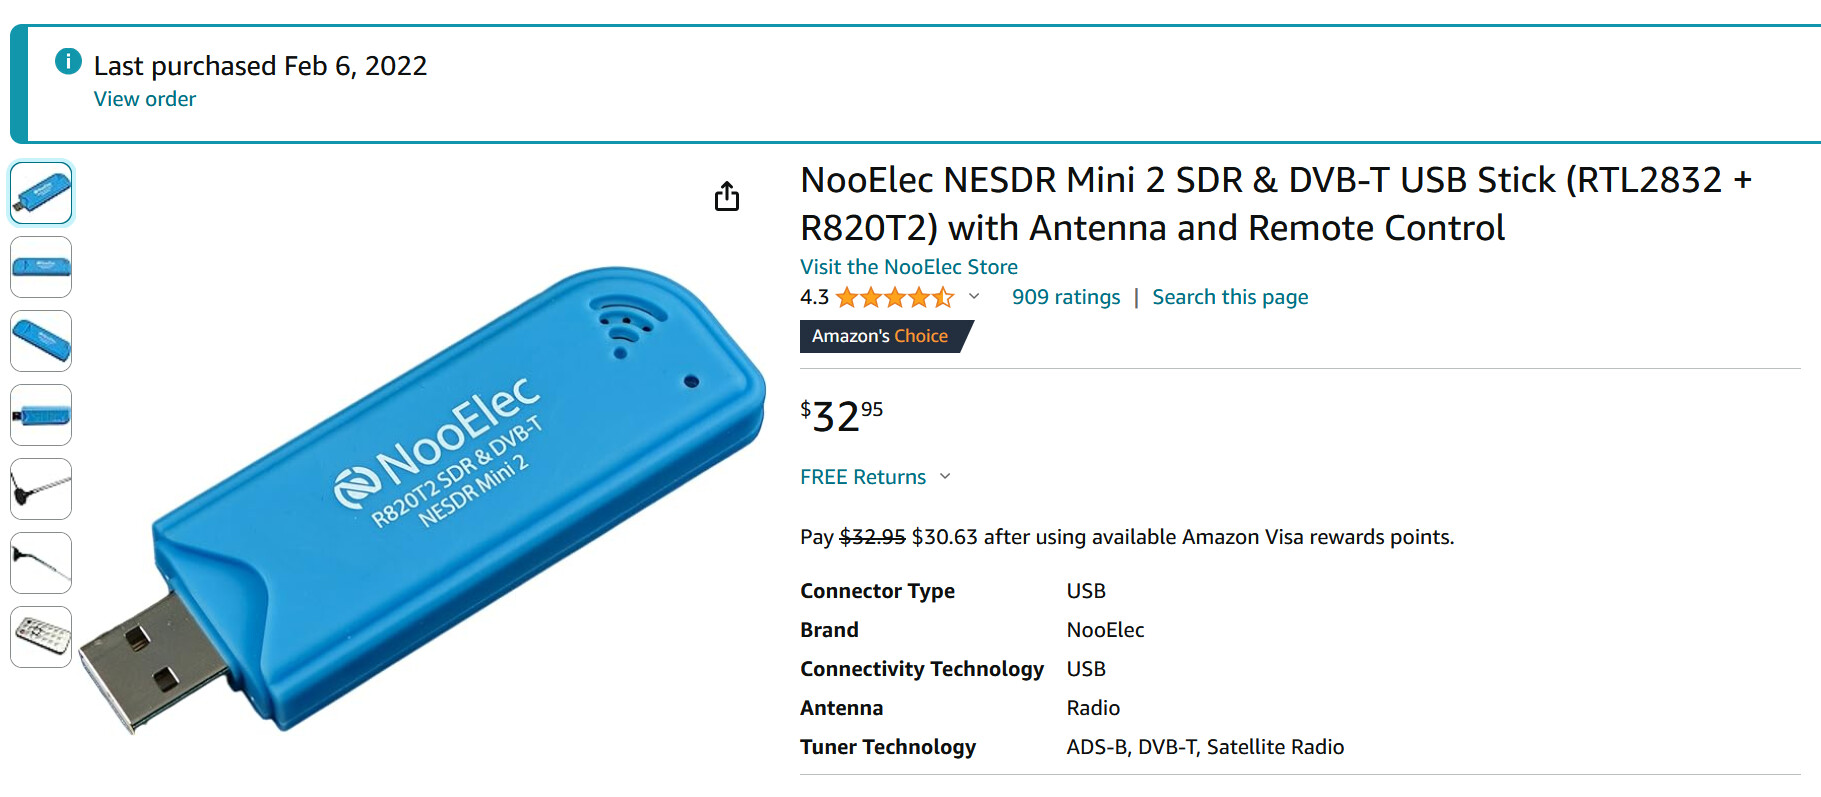This screenshot has width=1821, height=797.
Task: Expand the rating breakdown chevron beside the stars
Action: point(974,297)
